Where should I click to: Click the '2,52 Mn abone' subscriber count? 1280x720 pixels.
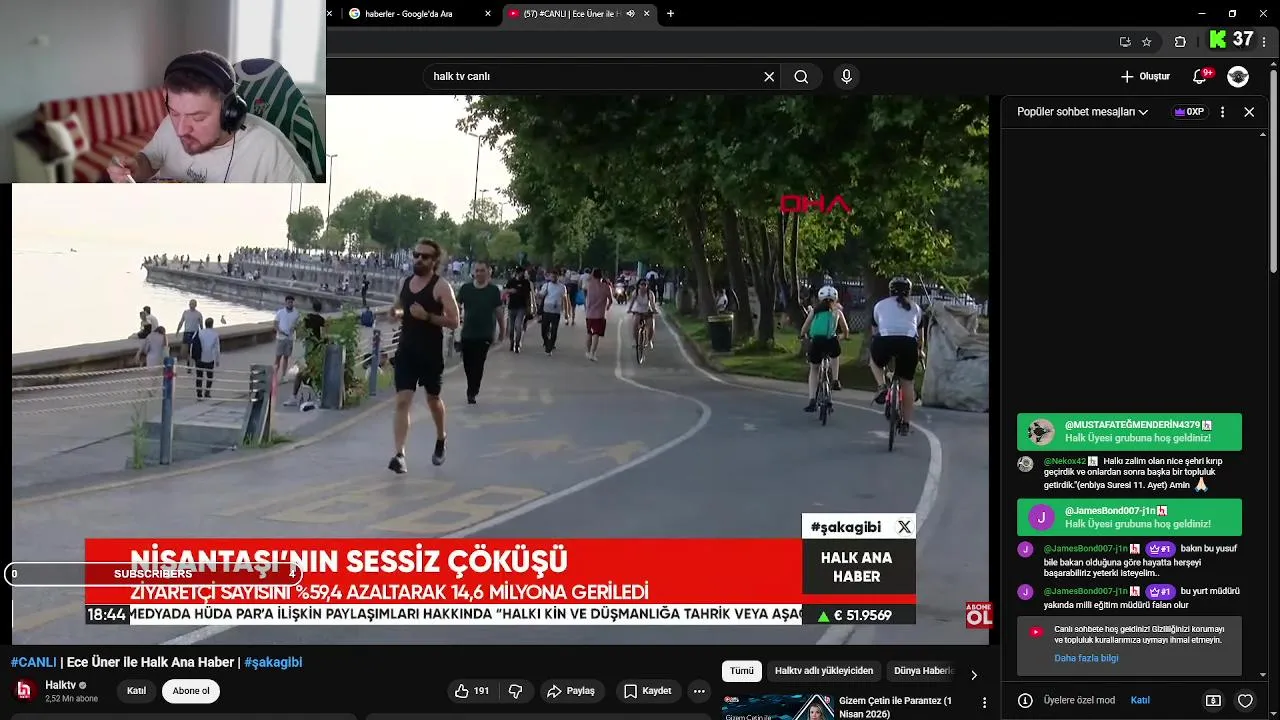[71, 699]
